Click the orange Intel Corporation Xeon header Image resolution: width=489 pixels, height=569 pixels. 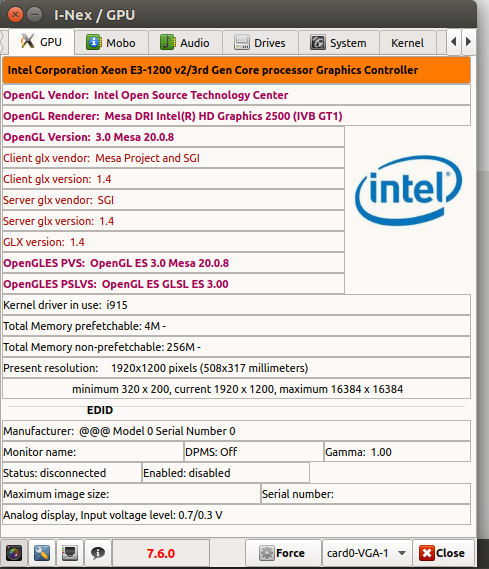click(237, 70)
